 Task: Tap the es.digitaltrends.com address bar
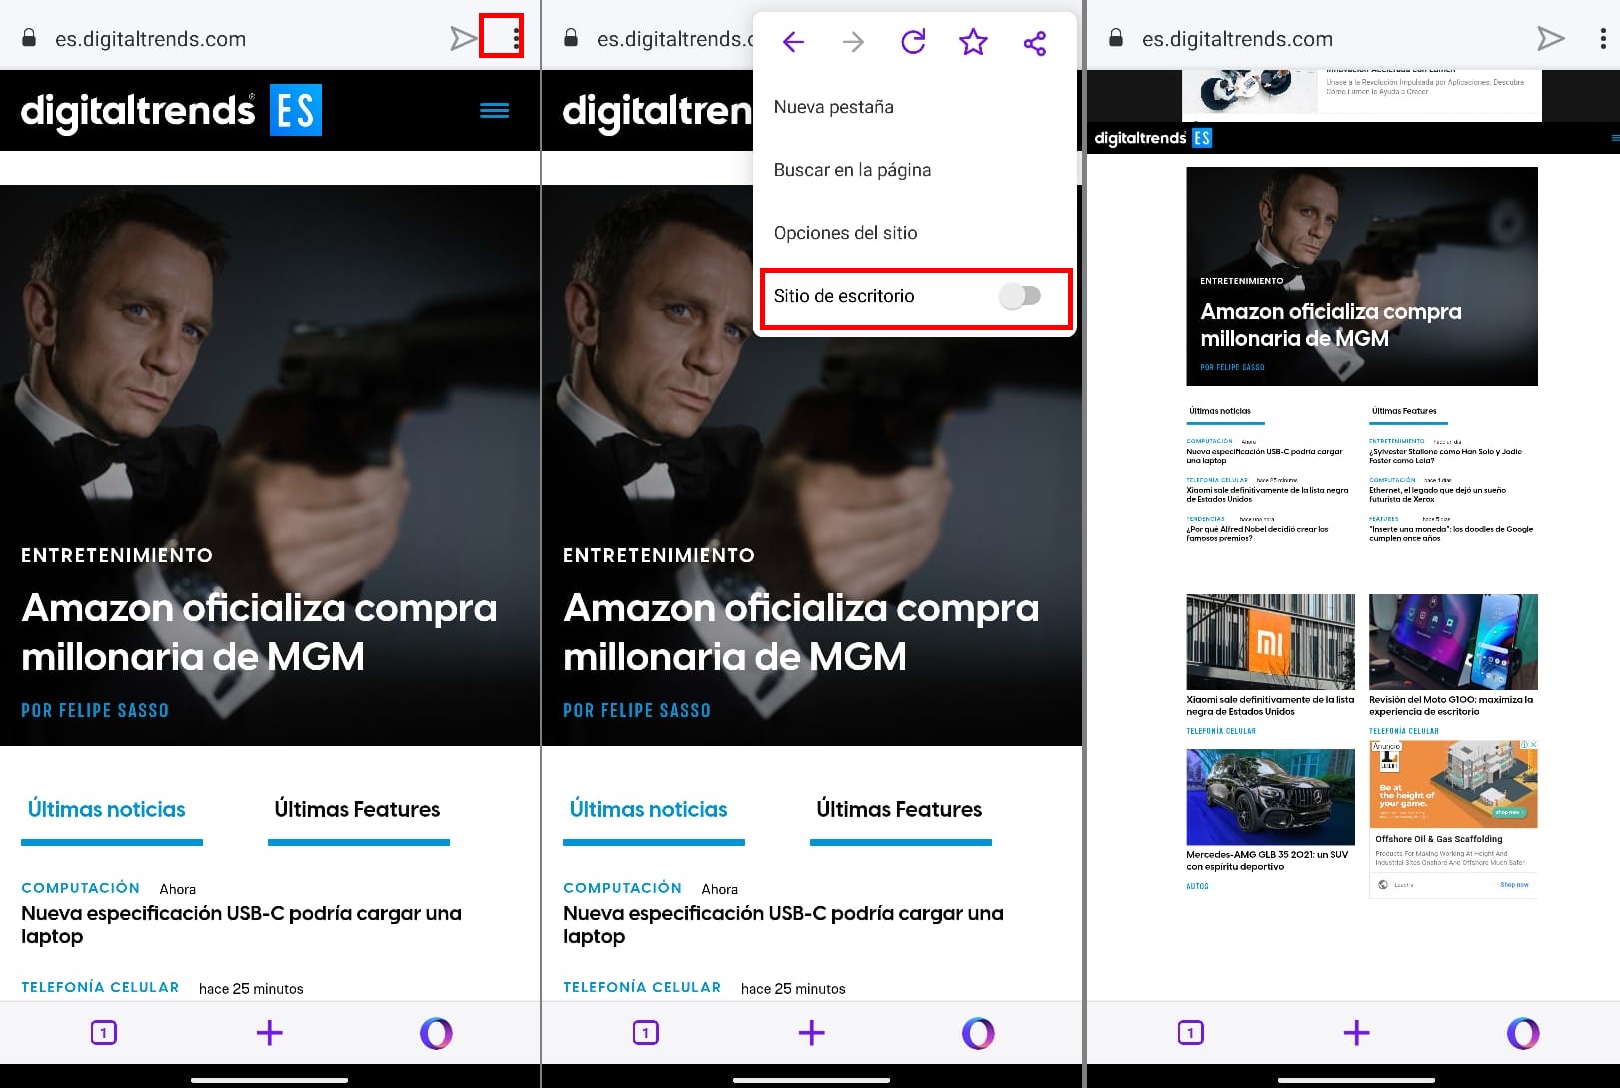pos(150,38)
